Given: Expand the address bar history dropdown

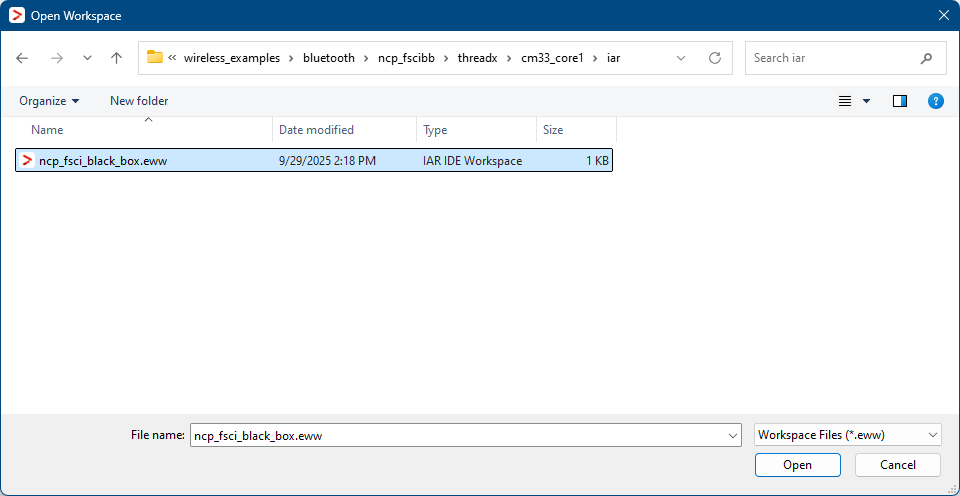Looking at the screenshot, I should 681,58.
